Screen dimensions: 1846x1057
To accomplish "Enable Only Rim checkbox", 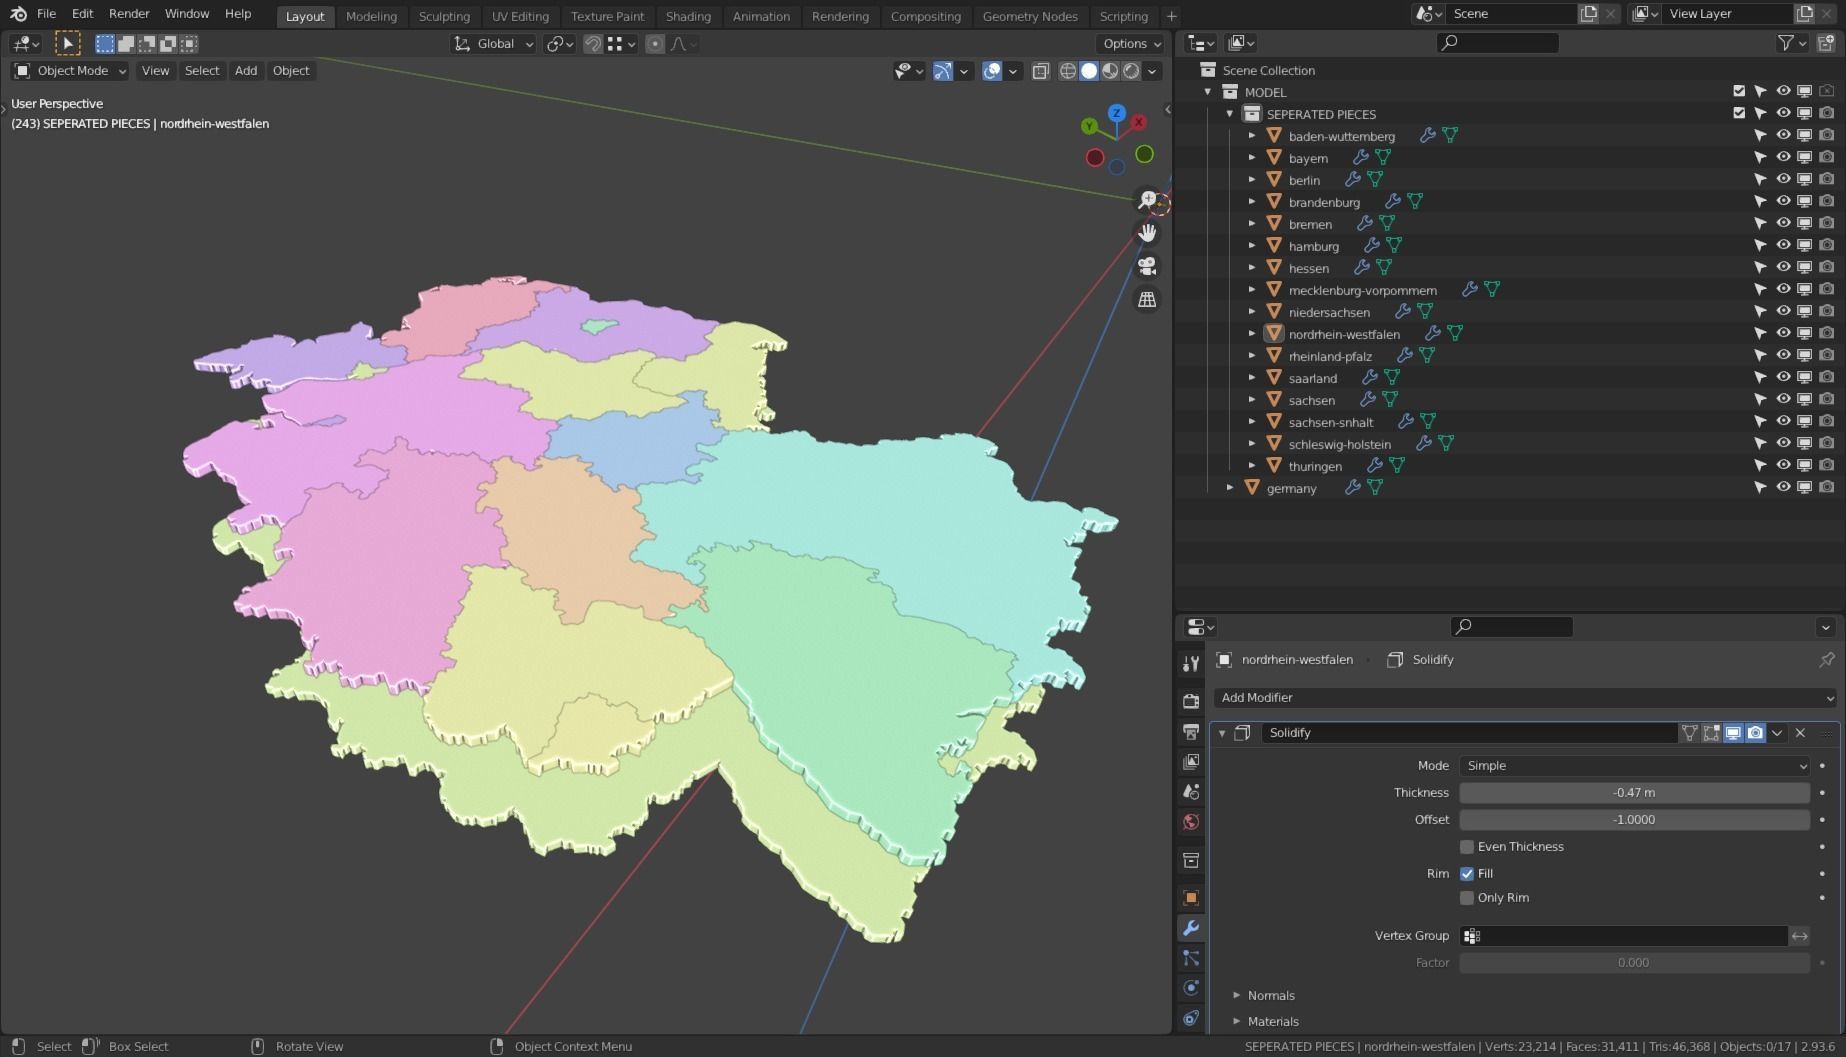I will (x=1467, y=898).
